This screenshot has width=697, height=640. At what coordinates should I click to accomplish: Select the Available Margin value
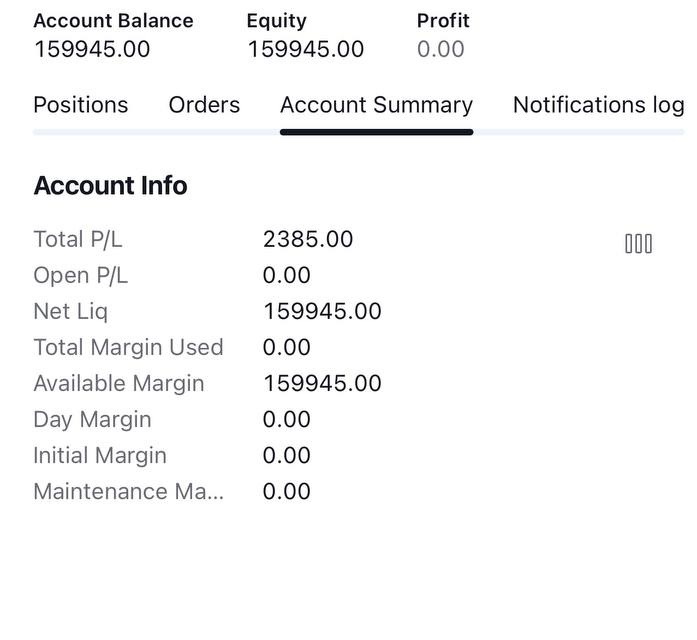322,383
